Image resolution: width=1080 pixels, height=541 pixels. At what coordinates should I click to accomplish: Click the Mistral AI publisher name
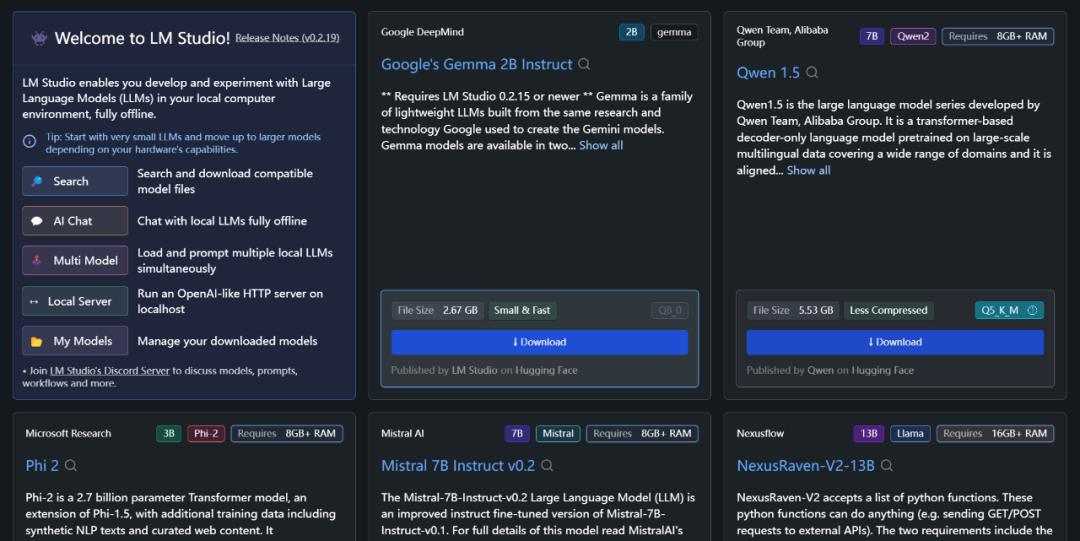(402, 433)
